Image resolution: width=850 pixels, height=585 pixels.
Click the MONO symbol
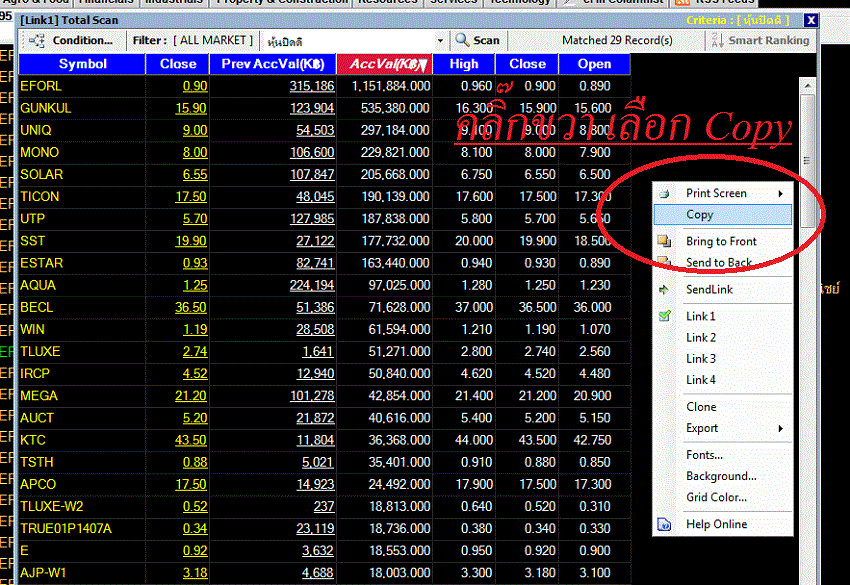tap(40, 152)
